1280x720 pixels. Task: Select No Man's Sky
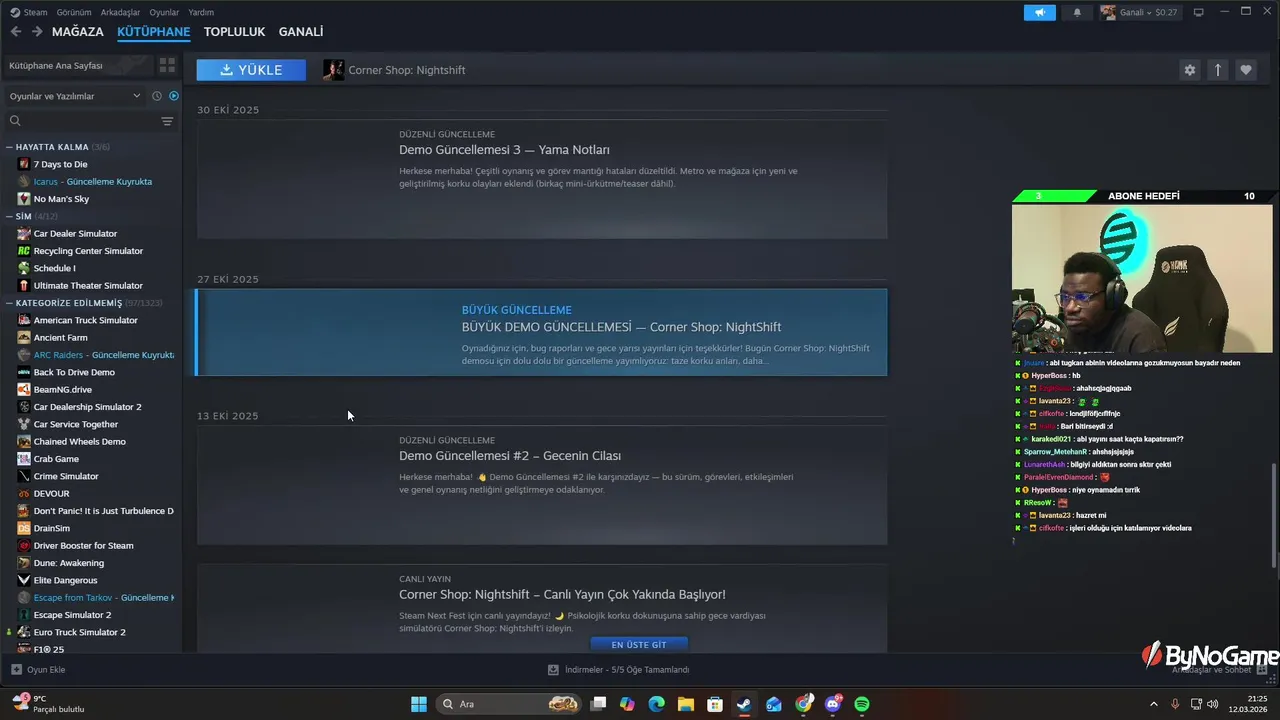pyautogui.click(x=61, y=199)
